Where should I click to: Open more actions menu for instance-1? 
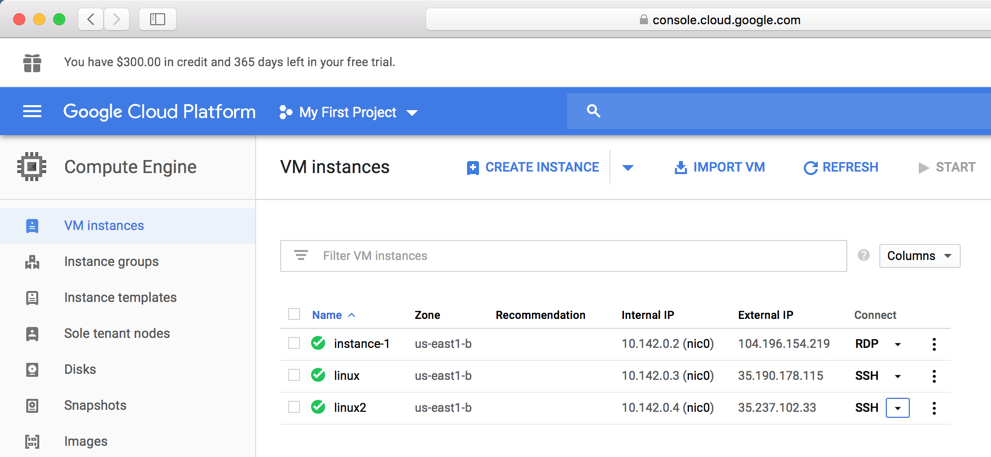[934, 344]
